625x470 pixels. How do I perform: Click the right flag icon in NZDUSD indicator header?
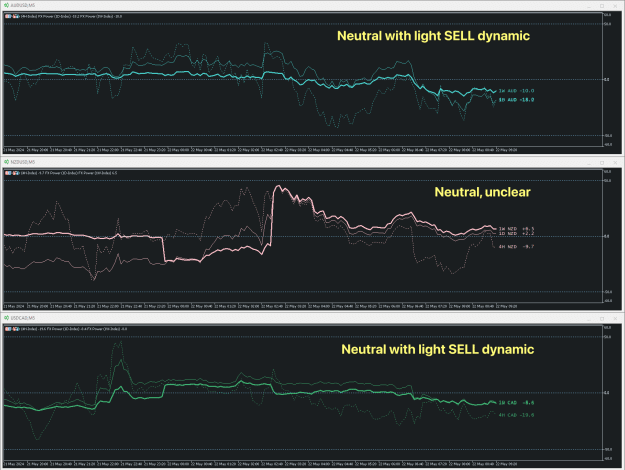coord(16,173)
